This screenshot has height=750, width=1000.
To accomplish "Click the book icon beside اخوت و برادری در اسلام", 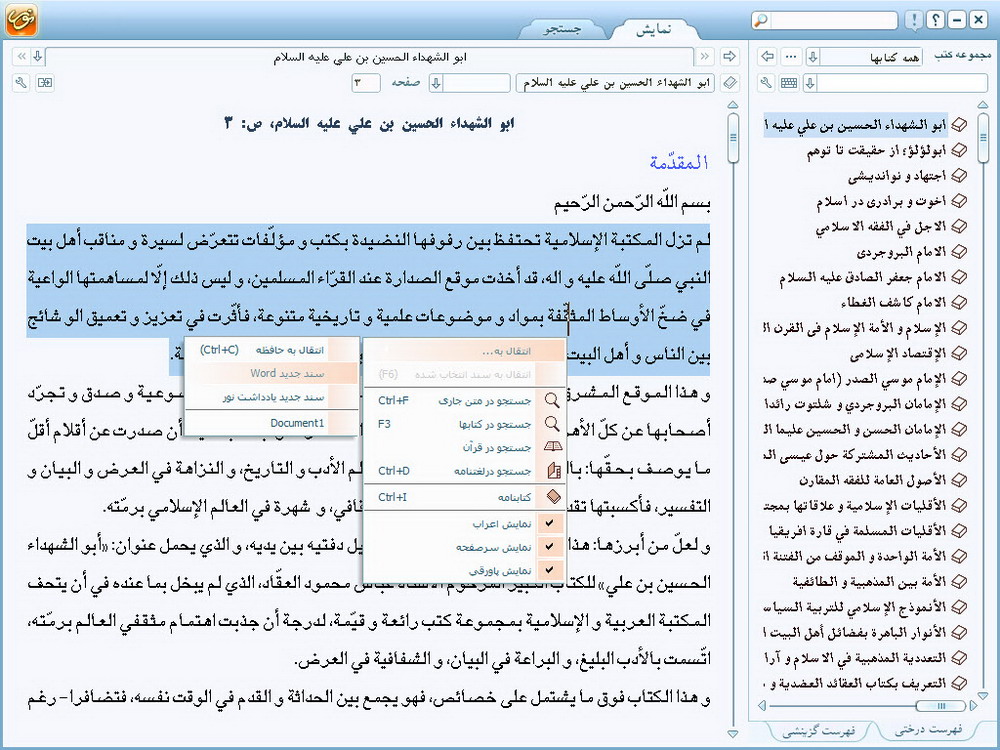I will point(958,201).
